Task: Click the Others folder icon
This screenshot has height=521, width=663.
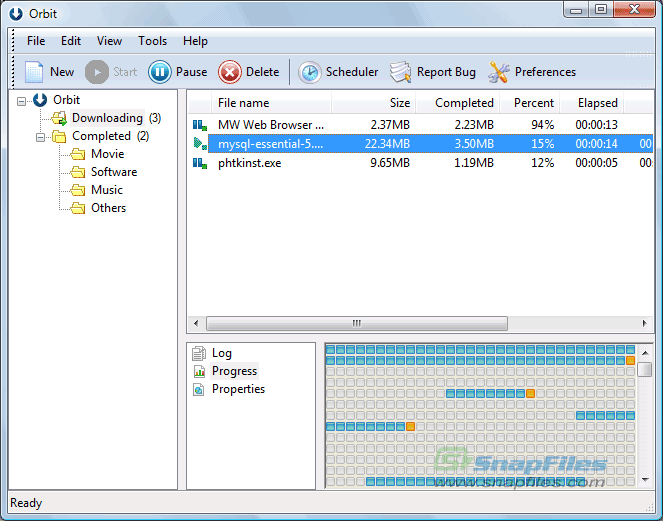Action: pos(78,208)
